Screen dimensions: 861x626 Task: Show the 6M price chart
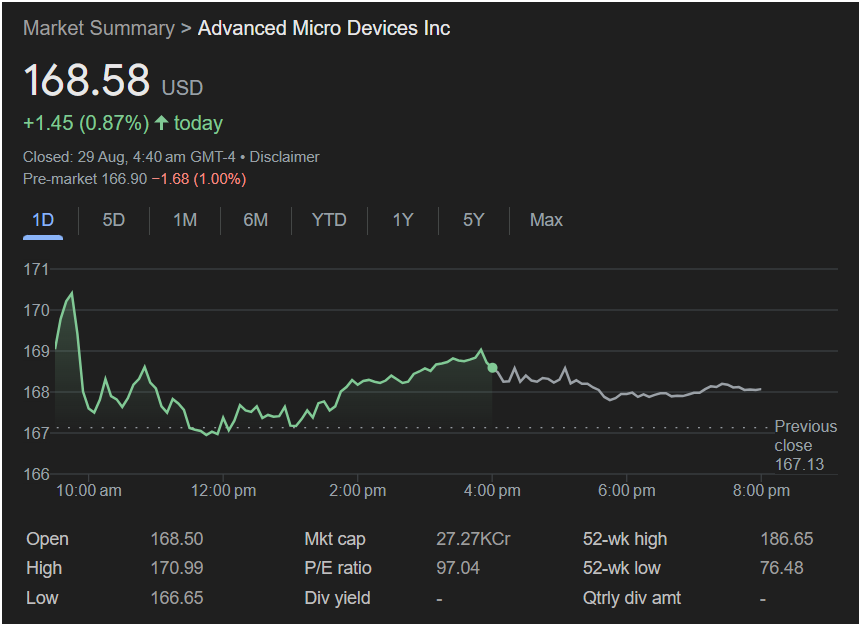(x=256, y=220)
